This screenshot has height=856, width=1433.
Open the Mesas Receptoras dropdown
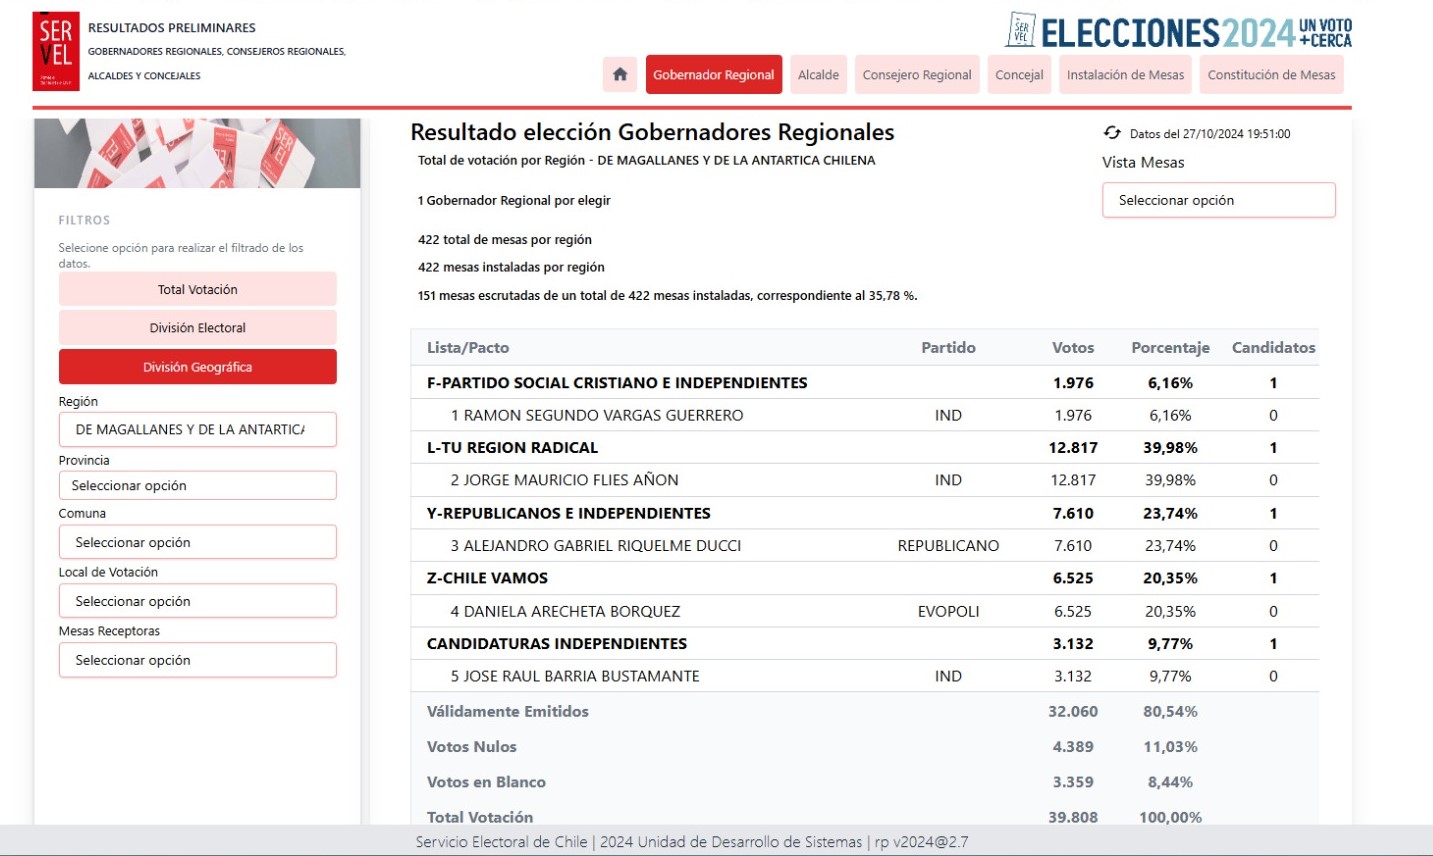pos(198,660)
